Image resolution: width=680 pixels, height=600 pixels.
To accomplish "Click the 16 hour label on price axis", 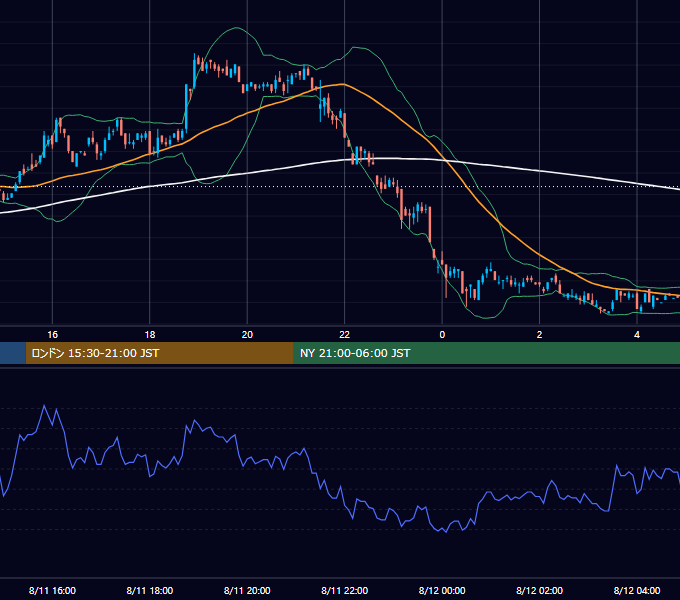I will tap(52, 335).
